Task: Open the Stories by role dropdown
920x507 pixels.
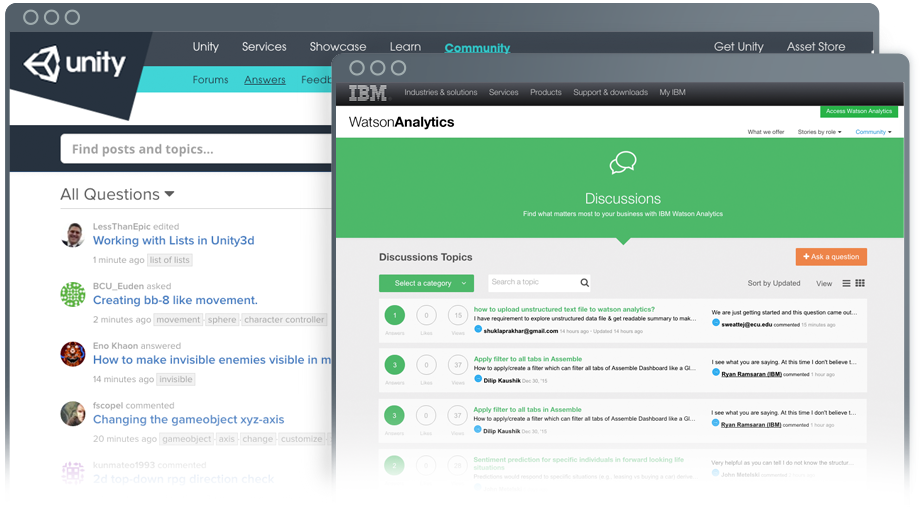Action: coord(819,132)
